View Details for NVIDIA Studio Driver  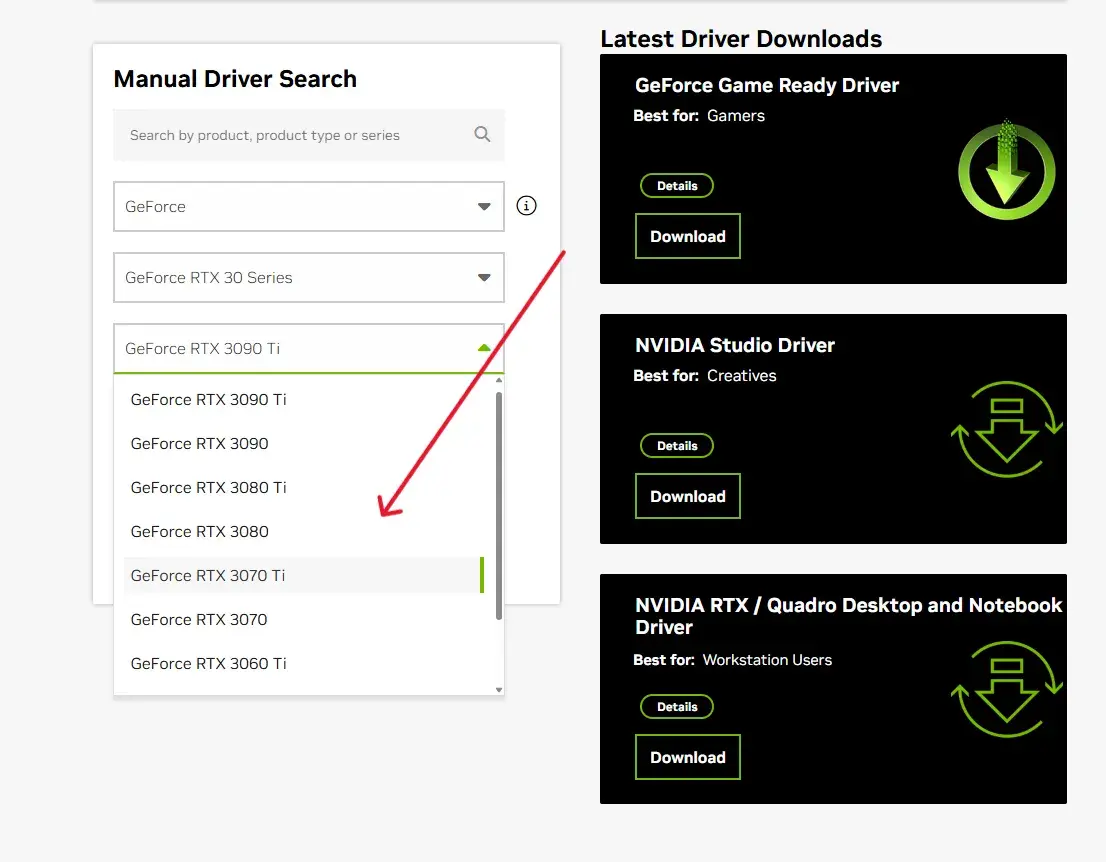pyautogui.click(x=677, y=446)
